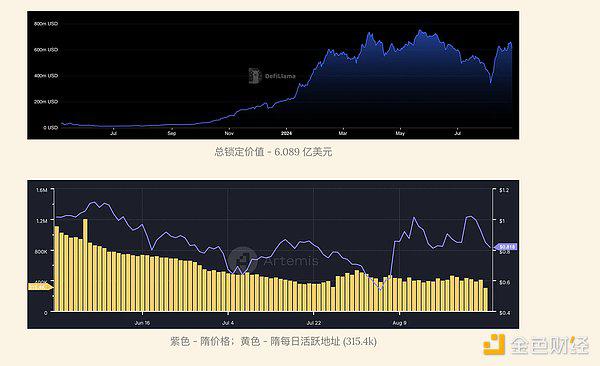Image resolution: width=600 pixels, height=366 pixels.
Task: Select the Nov label on the TVL timeline
Action: coord(229,133)
